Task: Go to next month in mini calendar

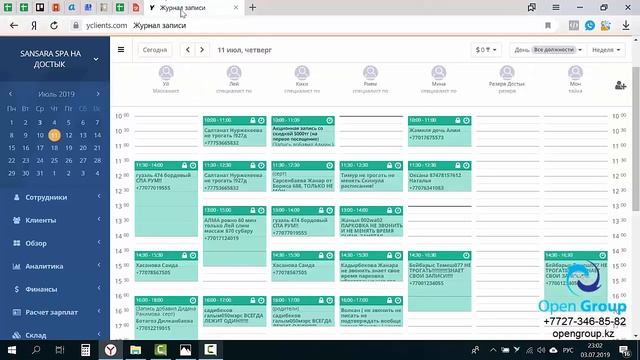Action: coord(98,94)
